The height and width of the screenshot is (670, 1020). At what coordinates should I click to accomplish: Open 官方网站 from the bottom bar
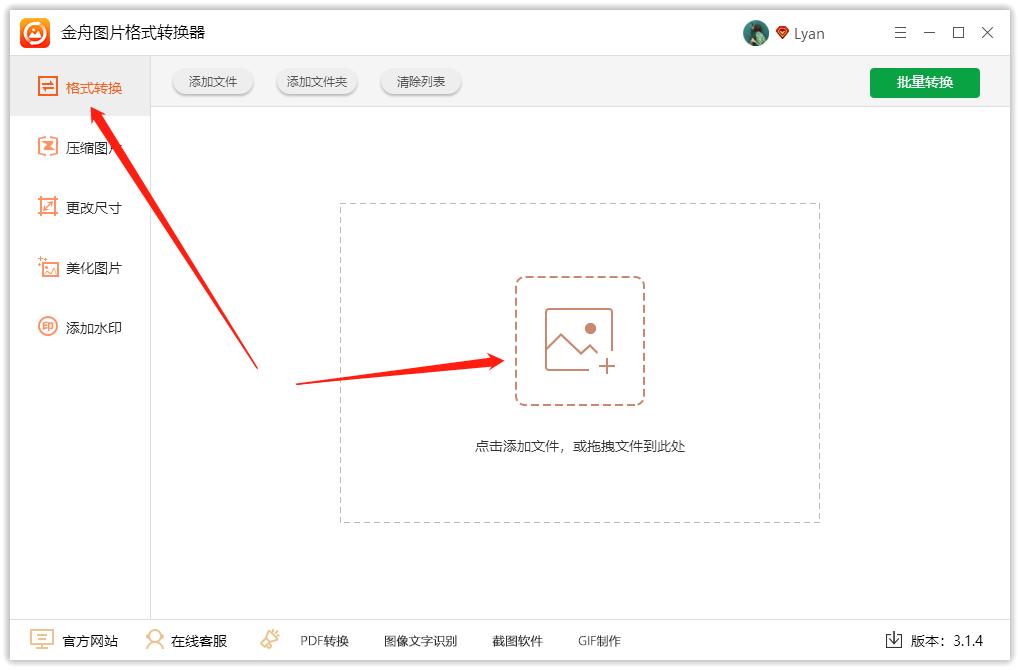point(74,640)
